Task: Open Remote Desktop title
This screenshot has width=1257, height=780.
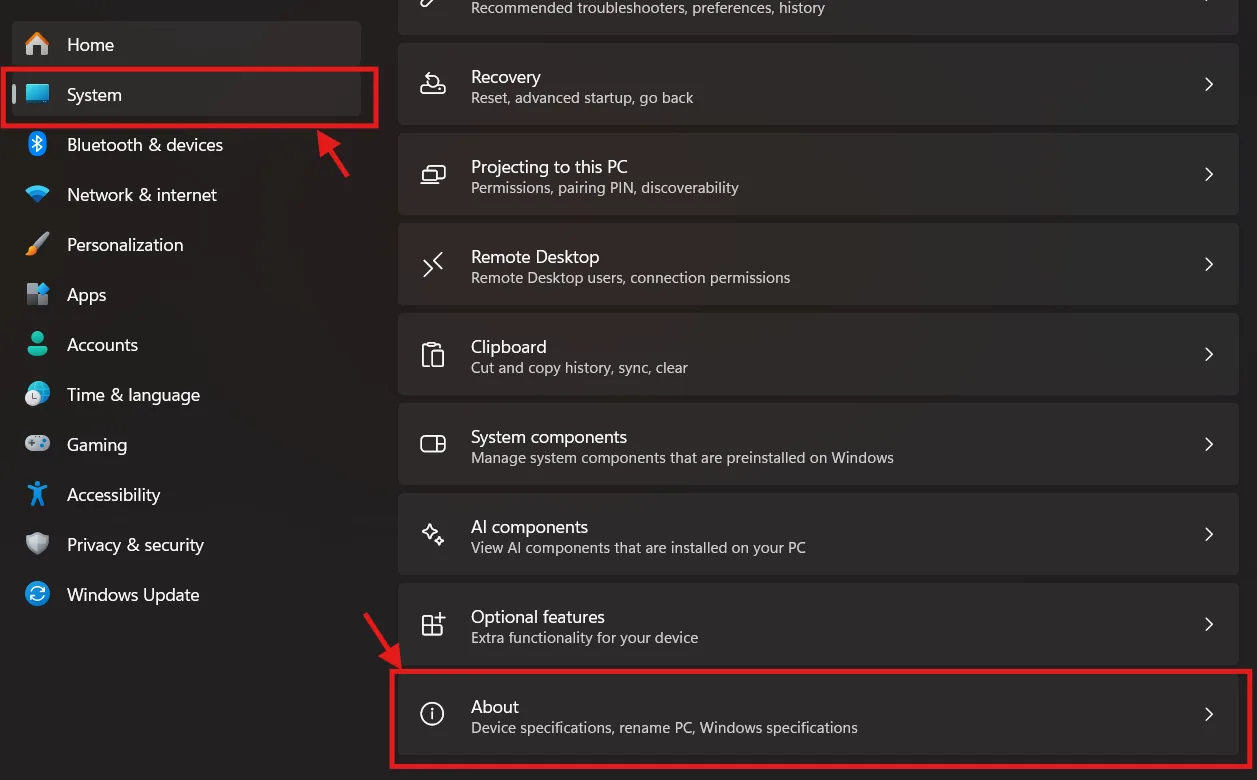Action: point(535,257)
